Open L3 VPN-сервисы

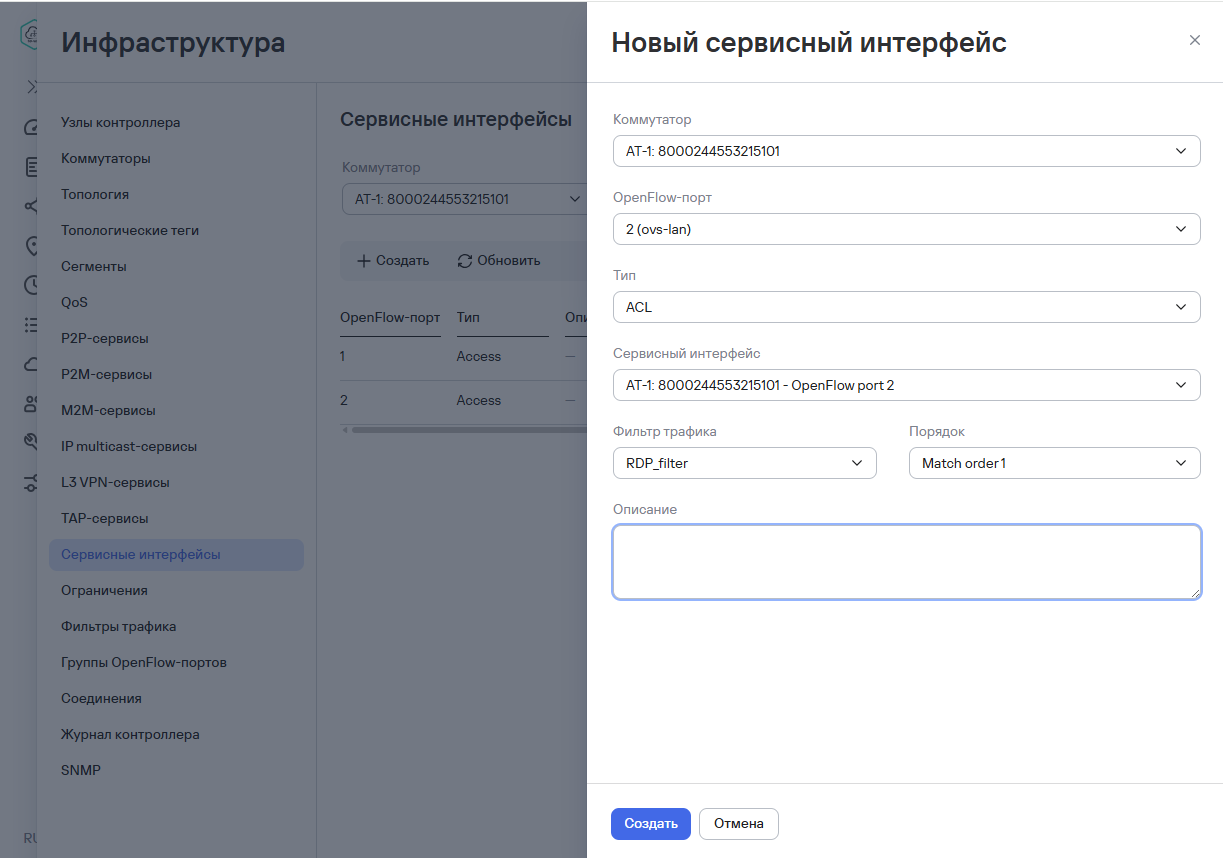pos(115,483)
